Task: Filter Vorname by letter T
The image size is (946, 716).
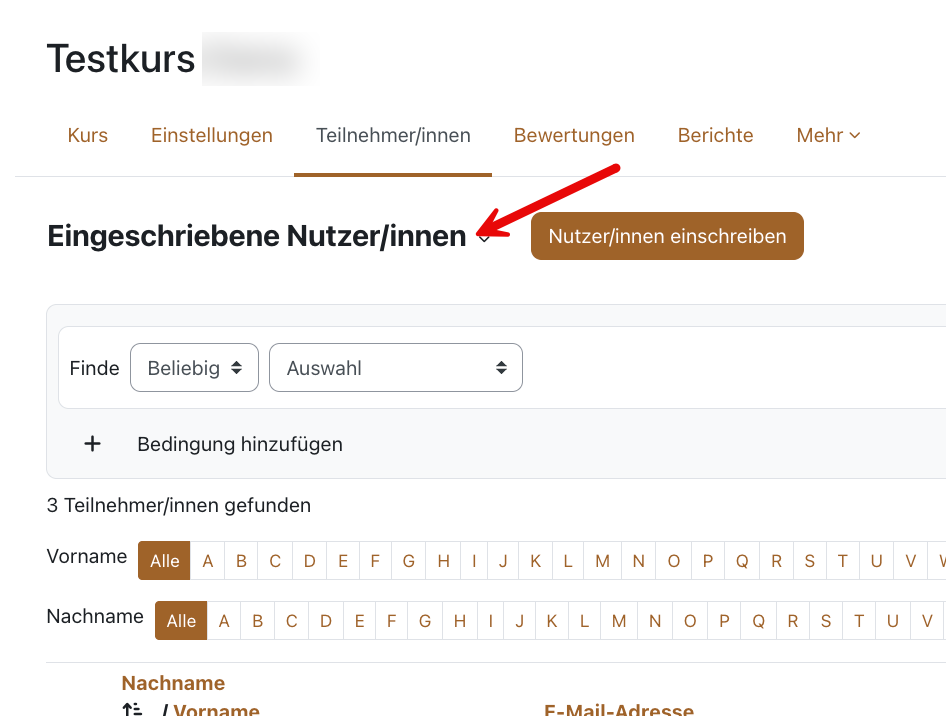Action: 843,561
